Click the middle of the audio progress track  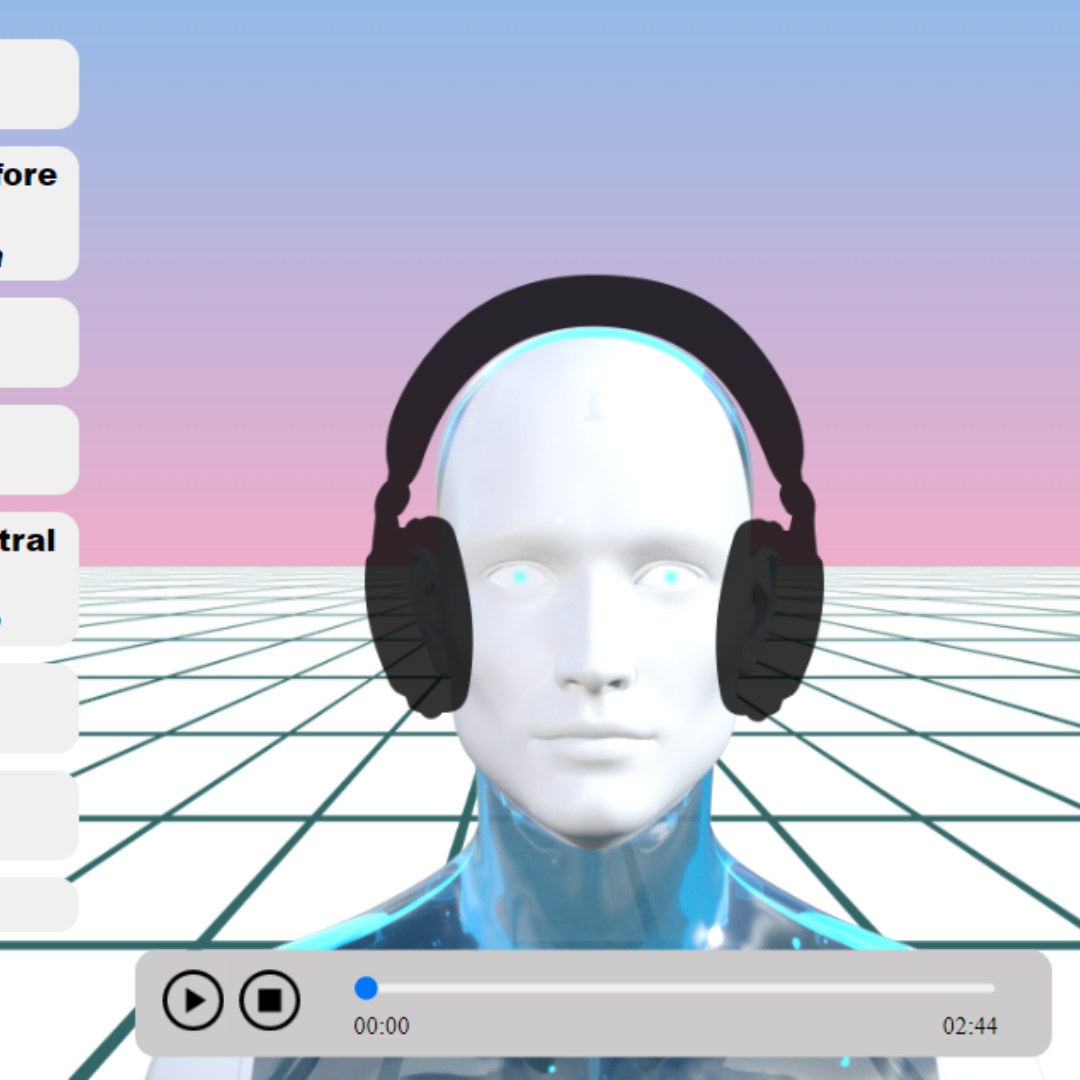click(x=675, y=988)
